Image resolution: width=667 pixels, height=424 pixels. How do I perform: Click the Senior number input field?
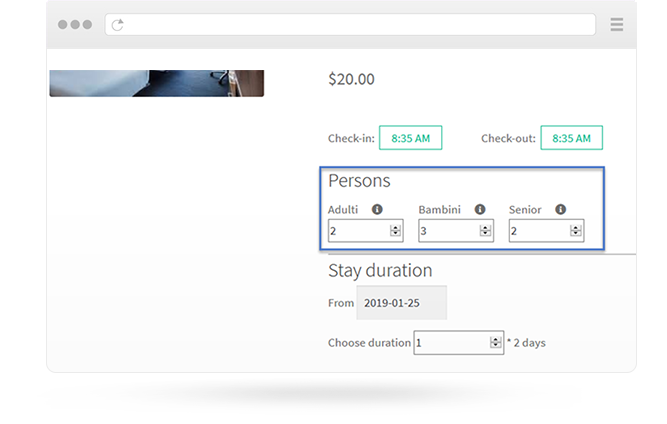click(546, 230)
